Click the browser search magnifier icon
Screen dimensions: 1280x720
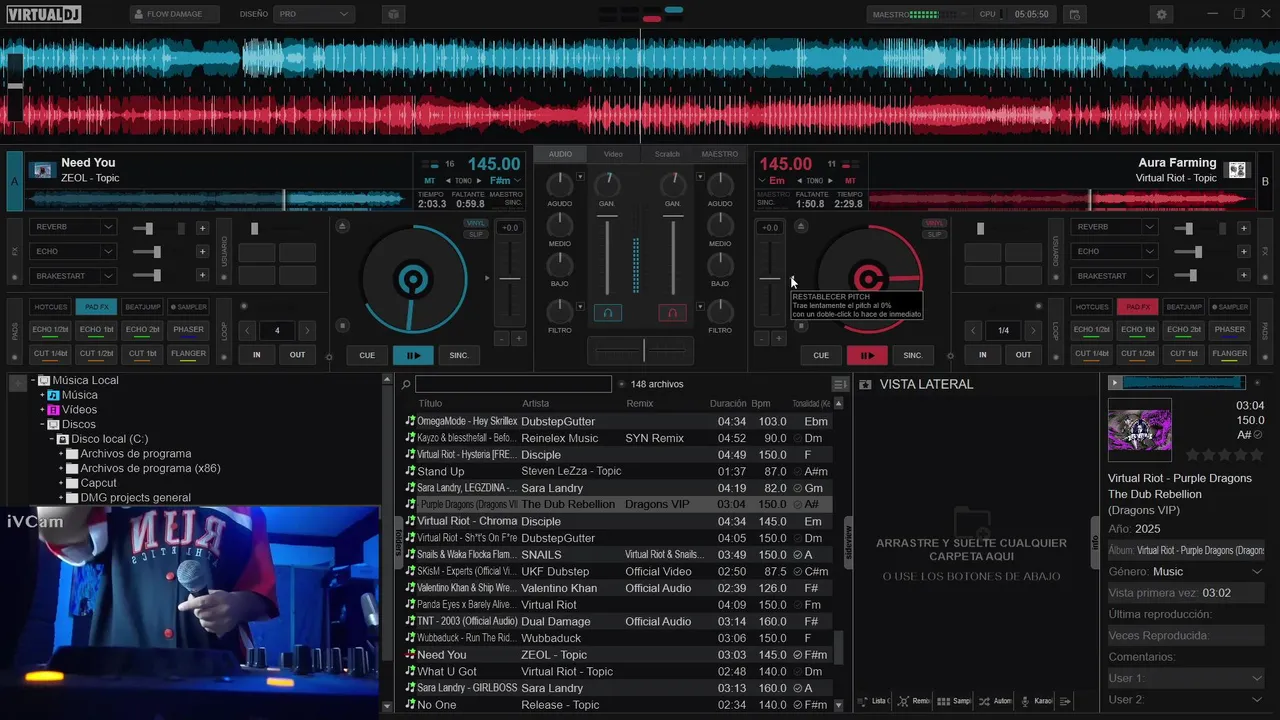coord(406,384)
